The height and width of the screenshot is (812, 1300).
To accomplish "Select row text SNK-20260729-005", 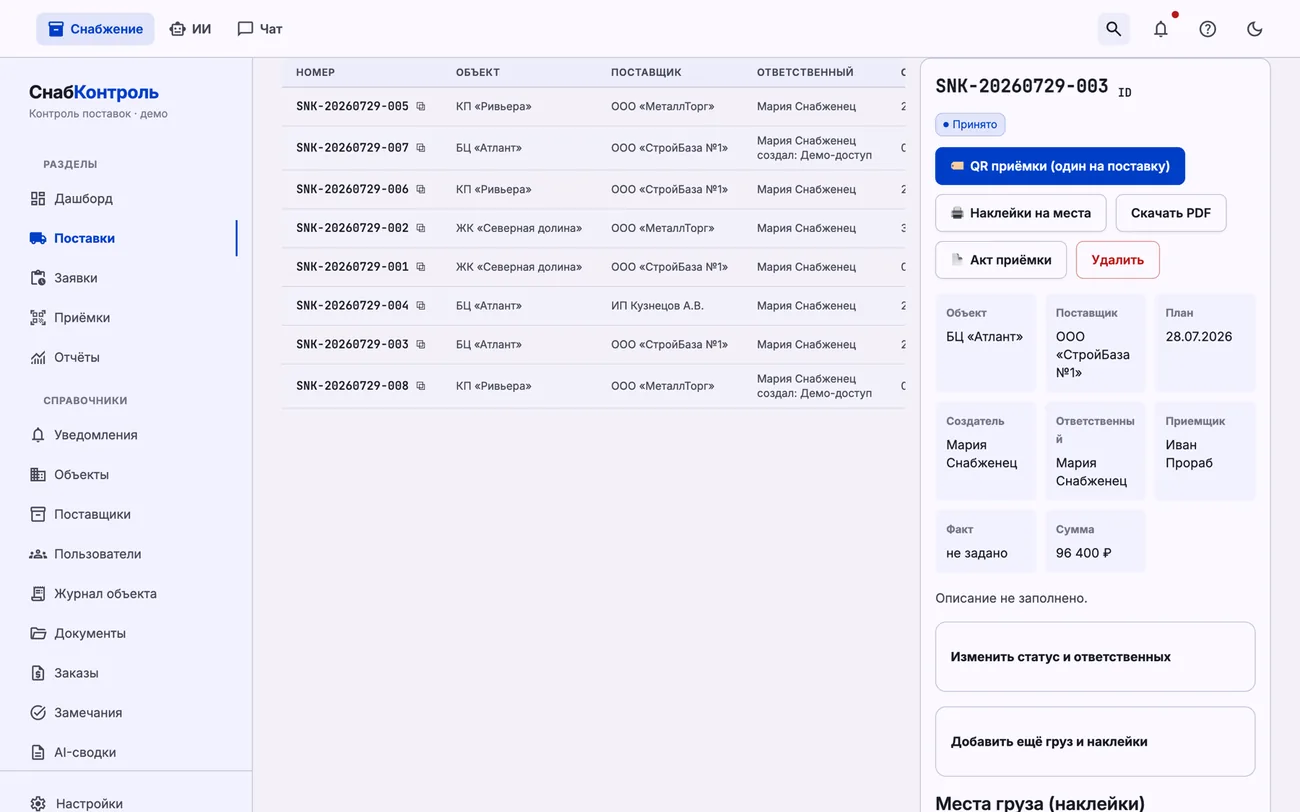I will pos(352,106).
